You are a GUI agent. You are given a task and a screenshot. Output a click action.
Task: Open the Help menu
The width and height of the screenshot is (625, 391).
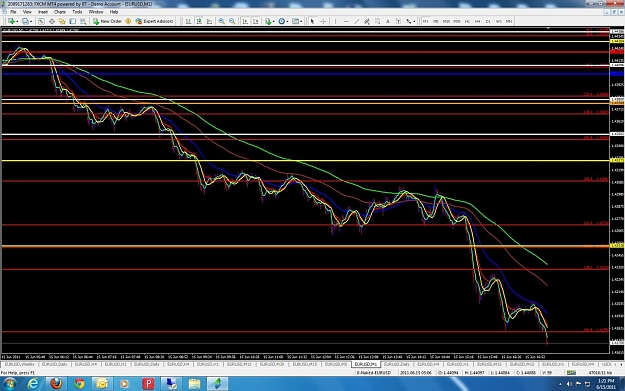114,12
